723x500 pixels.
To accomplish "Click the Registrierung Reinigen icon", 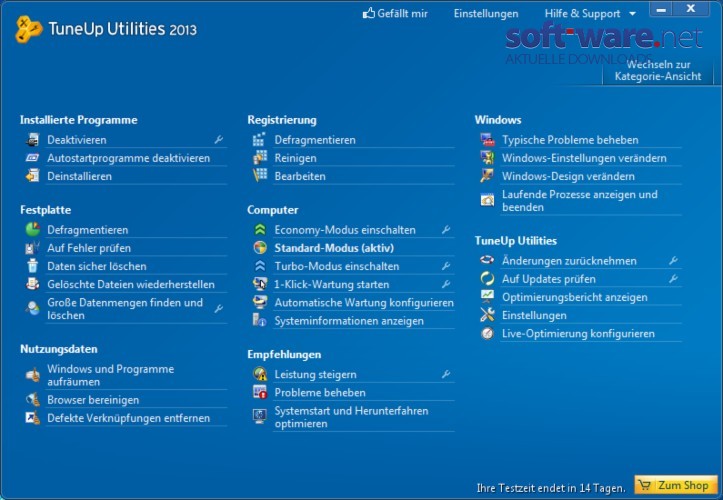I will (x=260, y=158).
